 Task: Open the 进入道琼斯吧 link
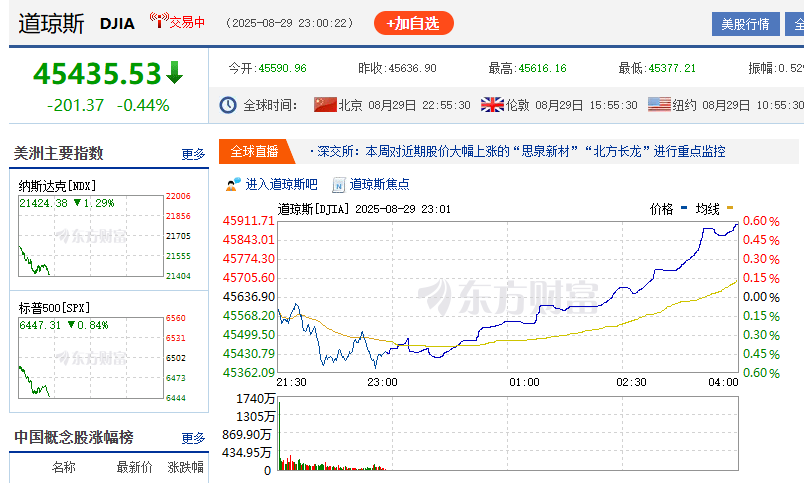pyautogui.click(x=281, y=185)
